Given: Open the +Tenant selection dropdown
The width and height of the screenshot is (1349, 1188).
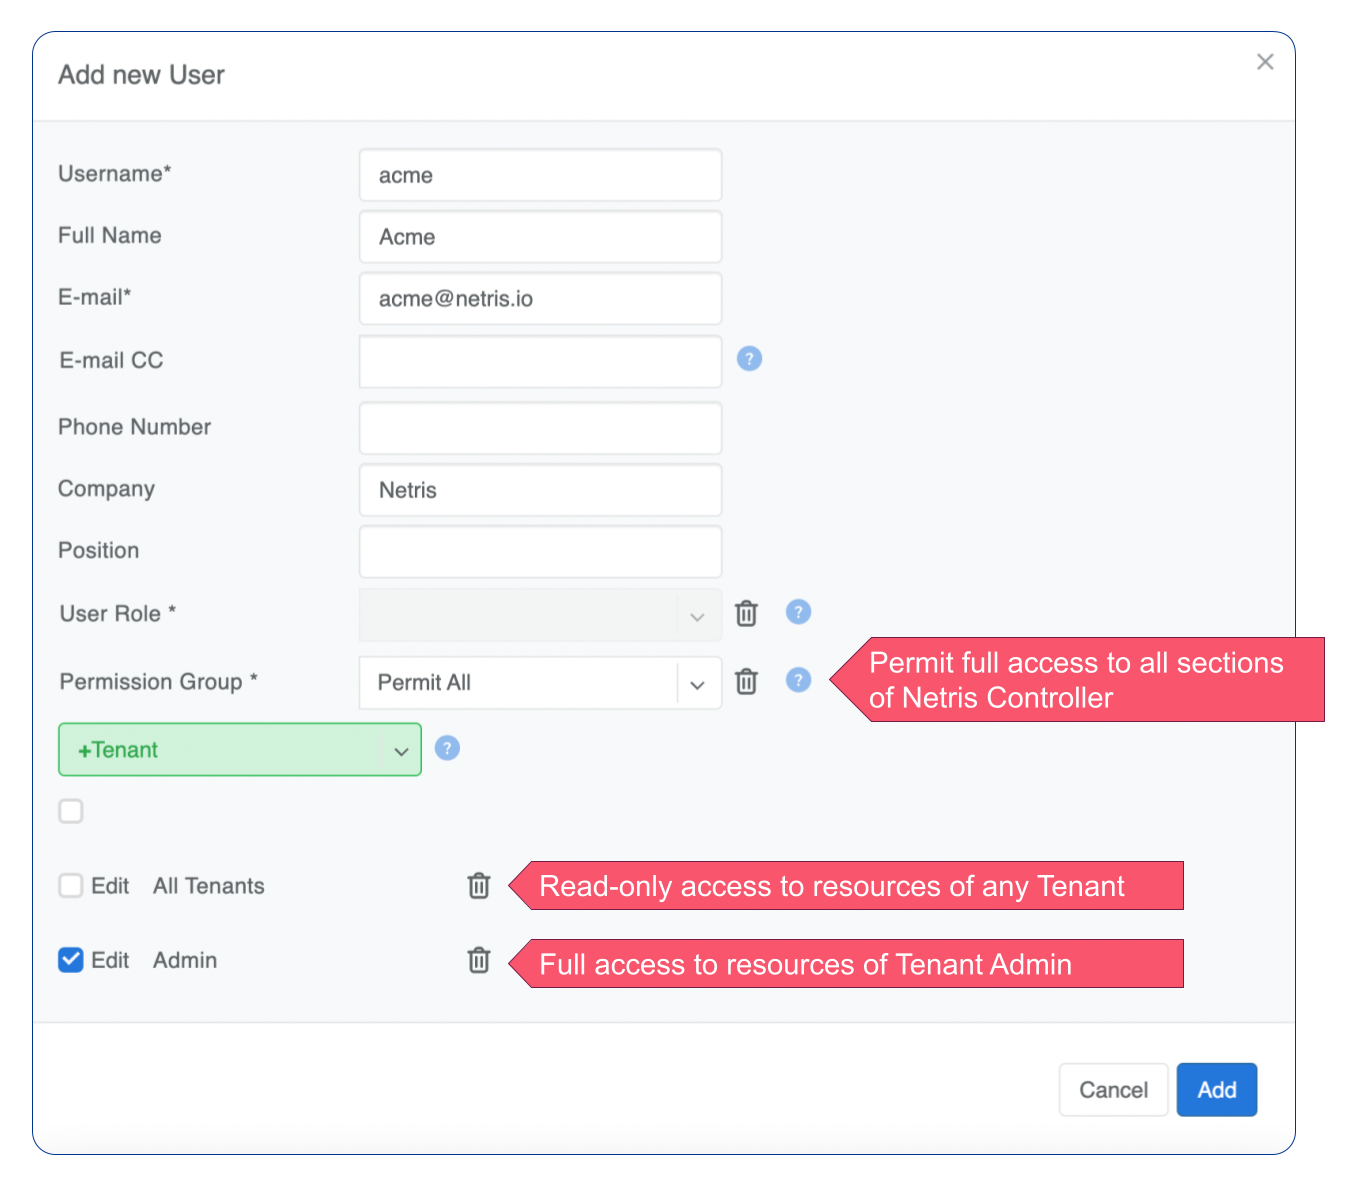Looking at the screenshot, I should (x=401, y=750).
